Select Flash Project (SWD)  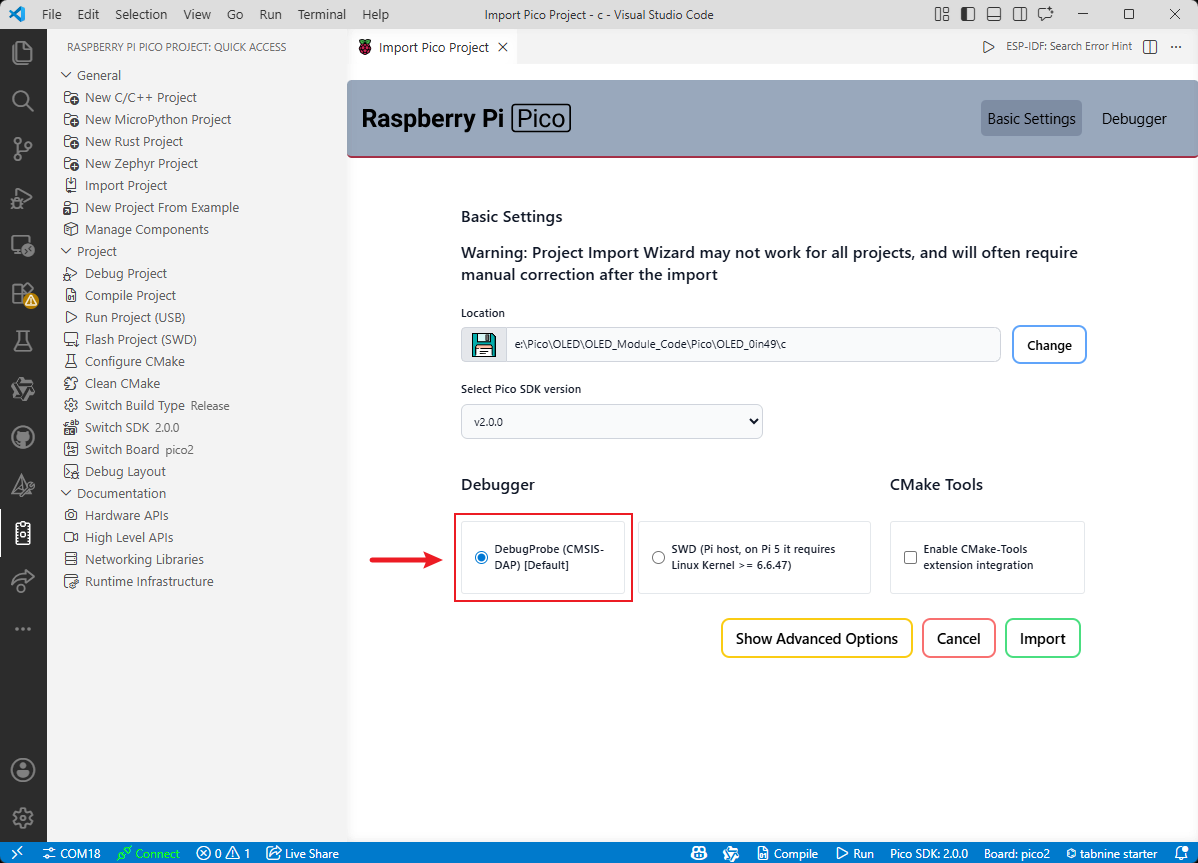141,339
